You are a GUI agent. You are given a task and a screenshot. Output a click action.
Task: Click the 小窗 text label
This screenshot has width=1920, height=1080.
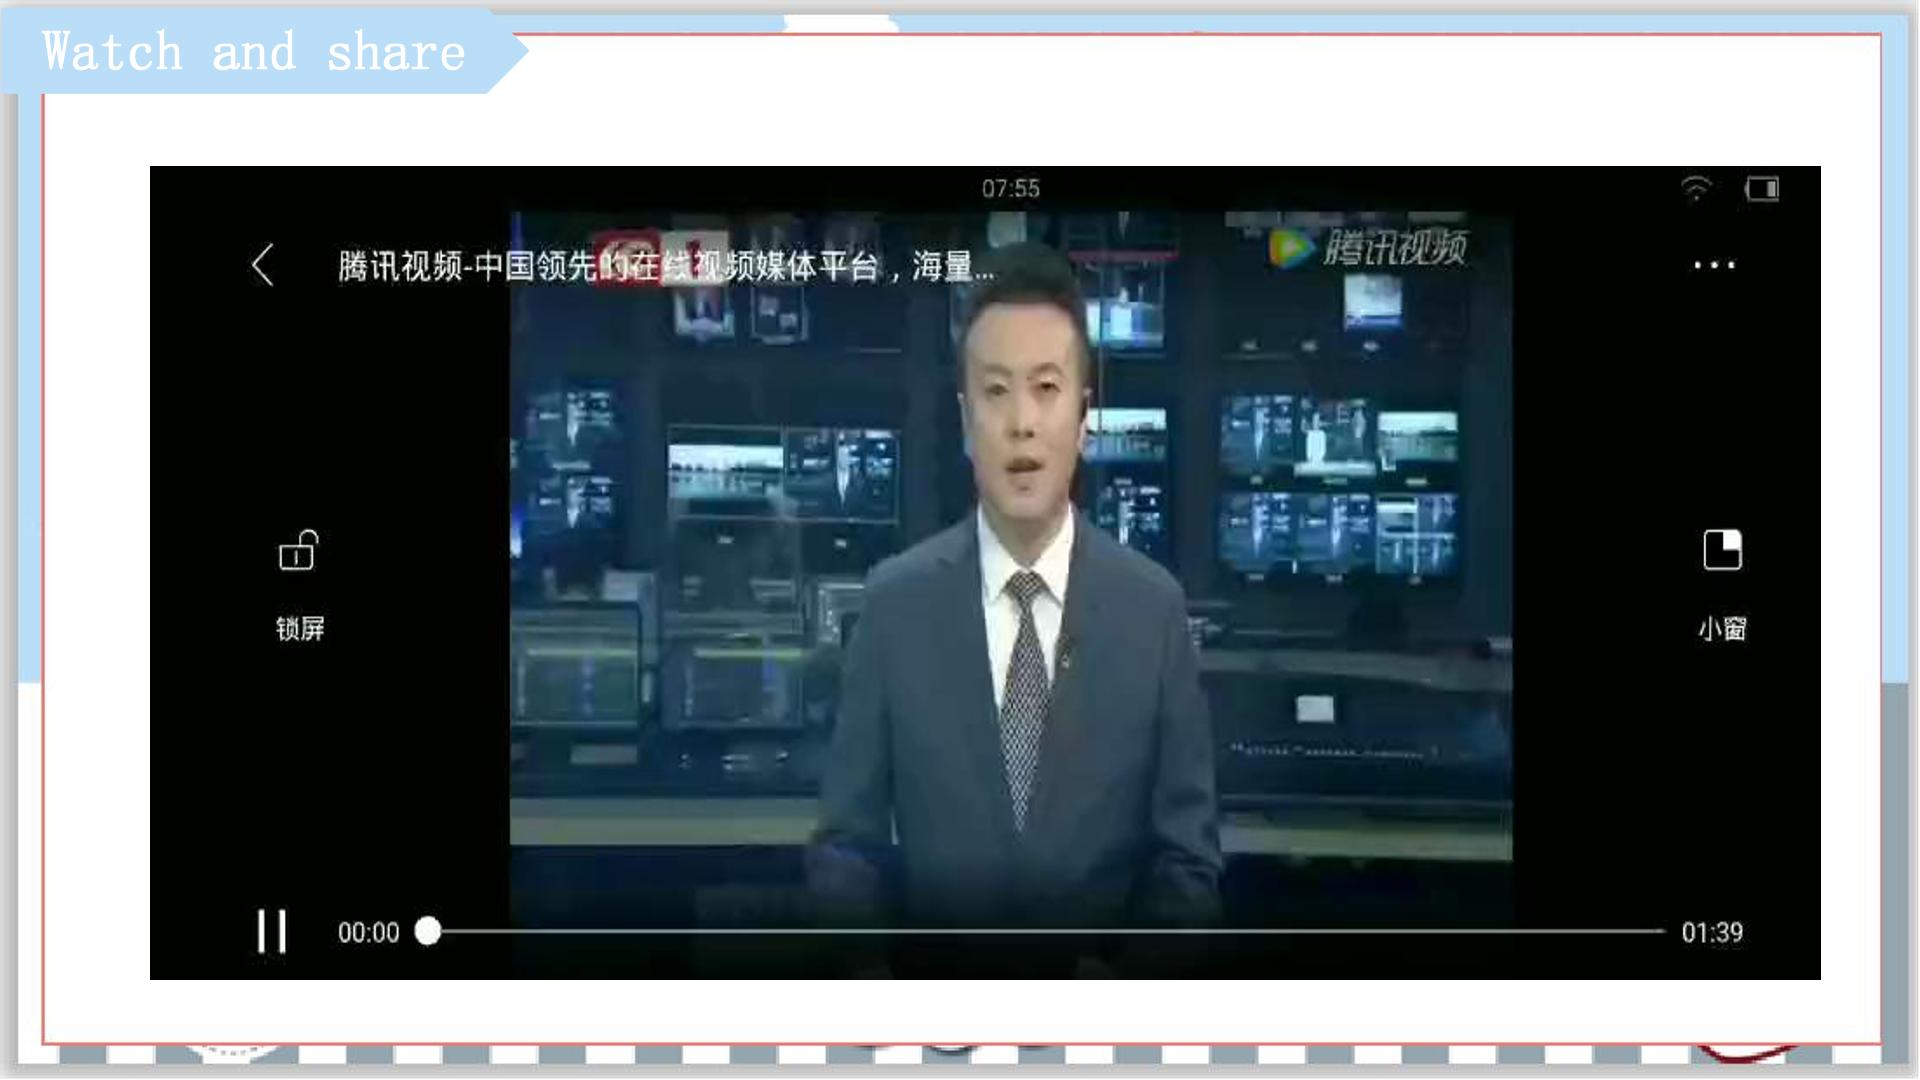tap(1722, 628)
